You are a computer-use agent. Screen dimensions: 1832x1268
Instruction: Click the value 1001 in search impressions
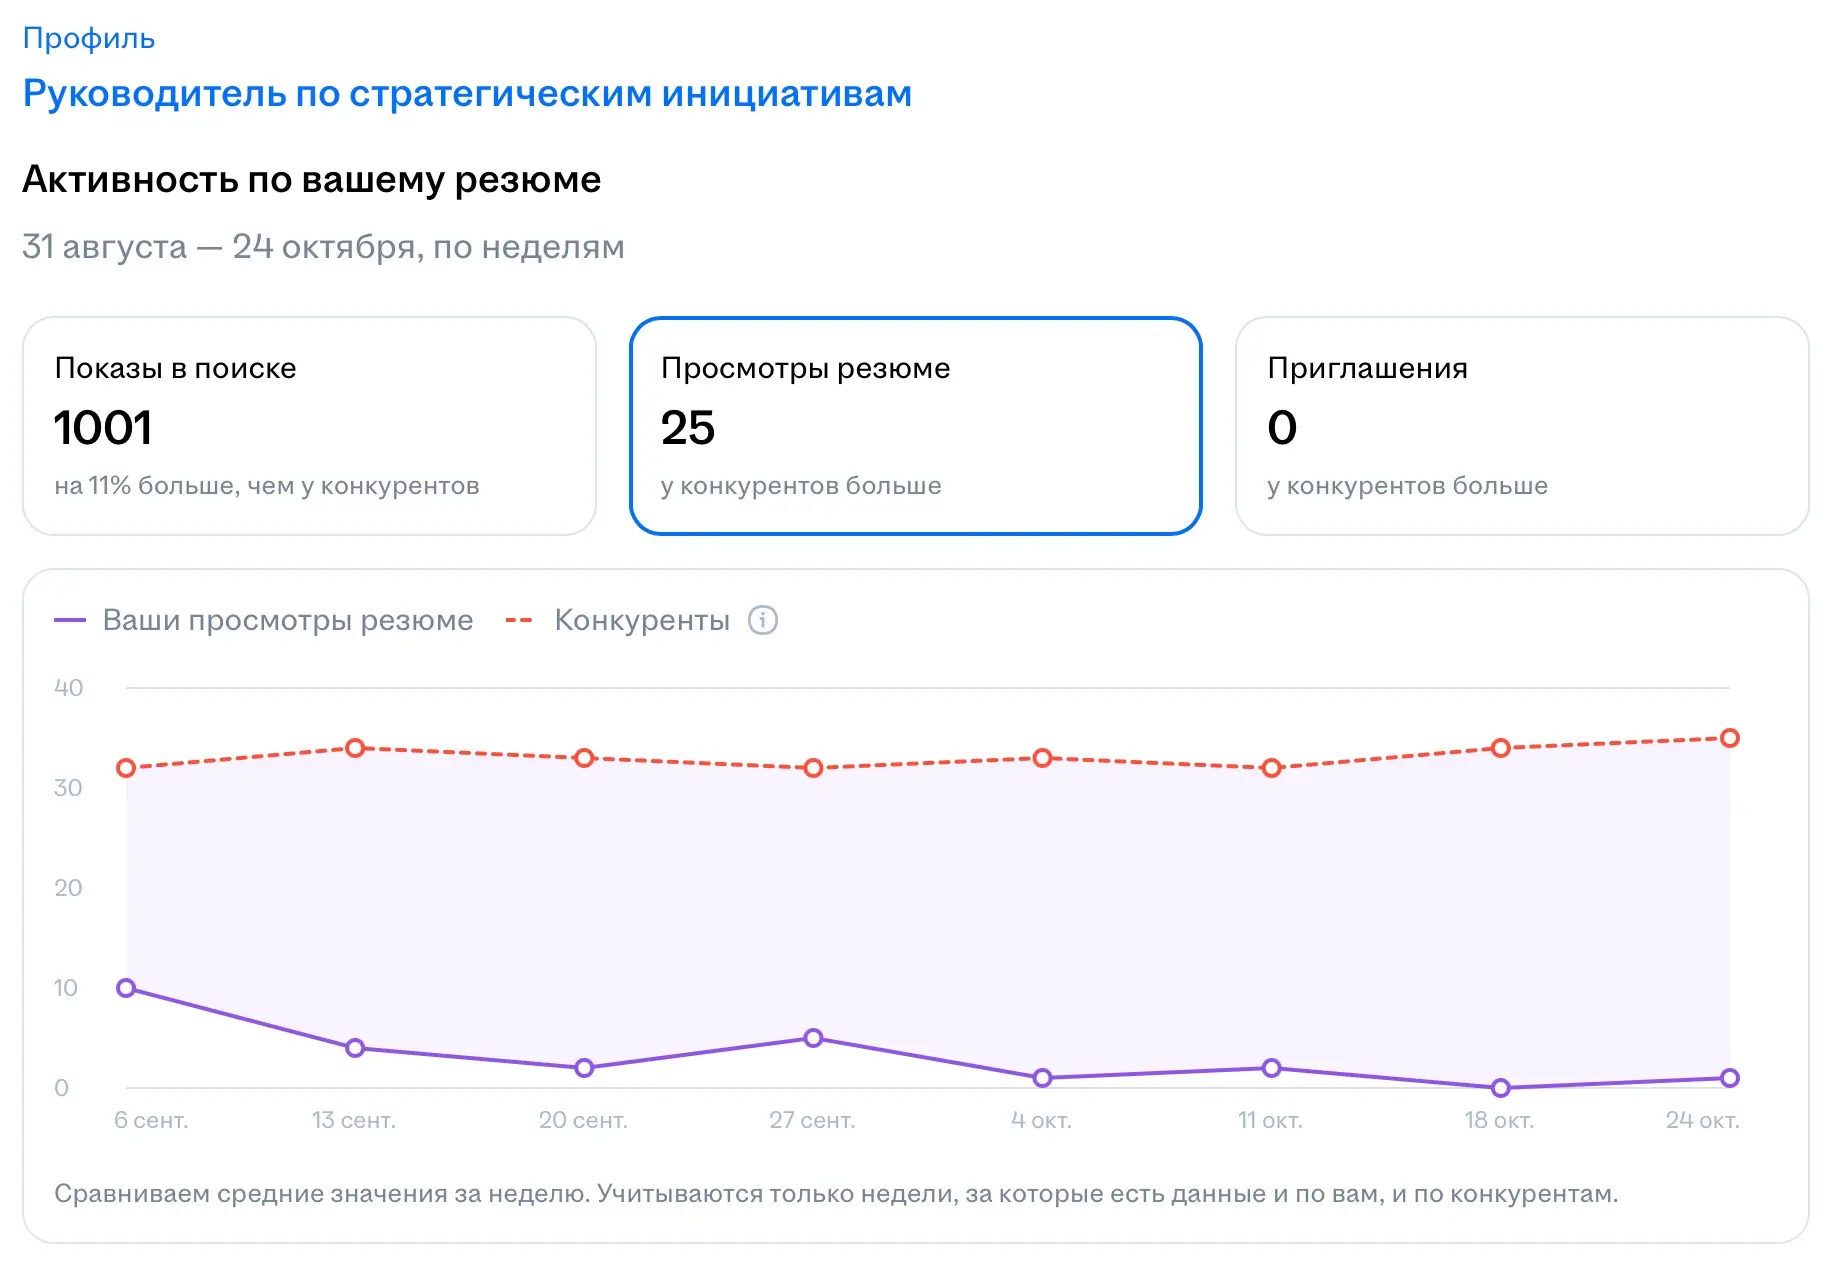point(102,428)
